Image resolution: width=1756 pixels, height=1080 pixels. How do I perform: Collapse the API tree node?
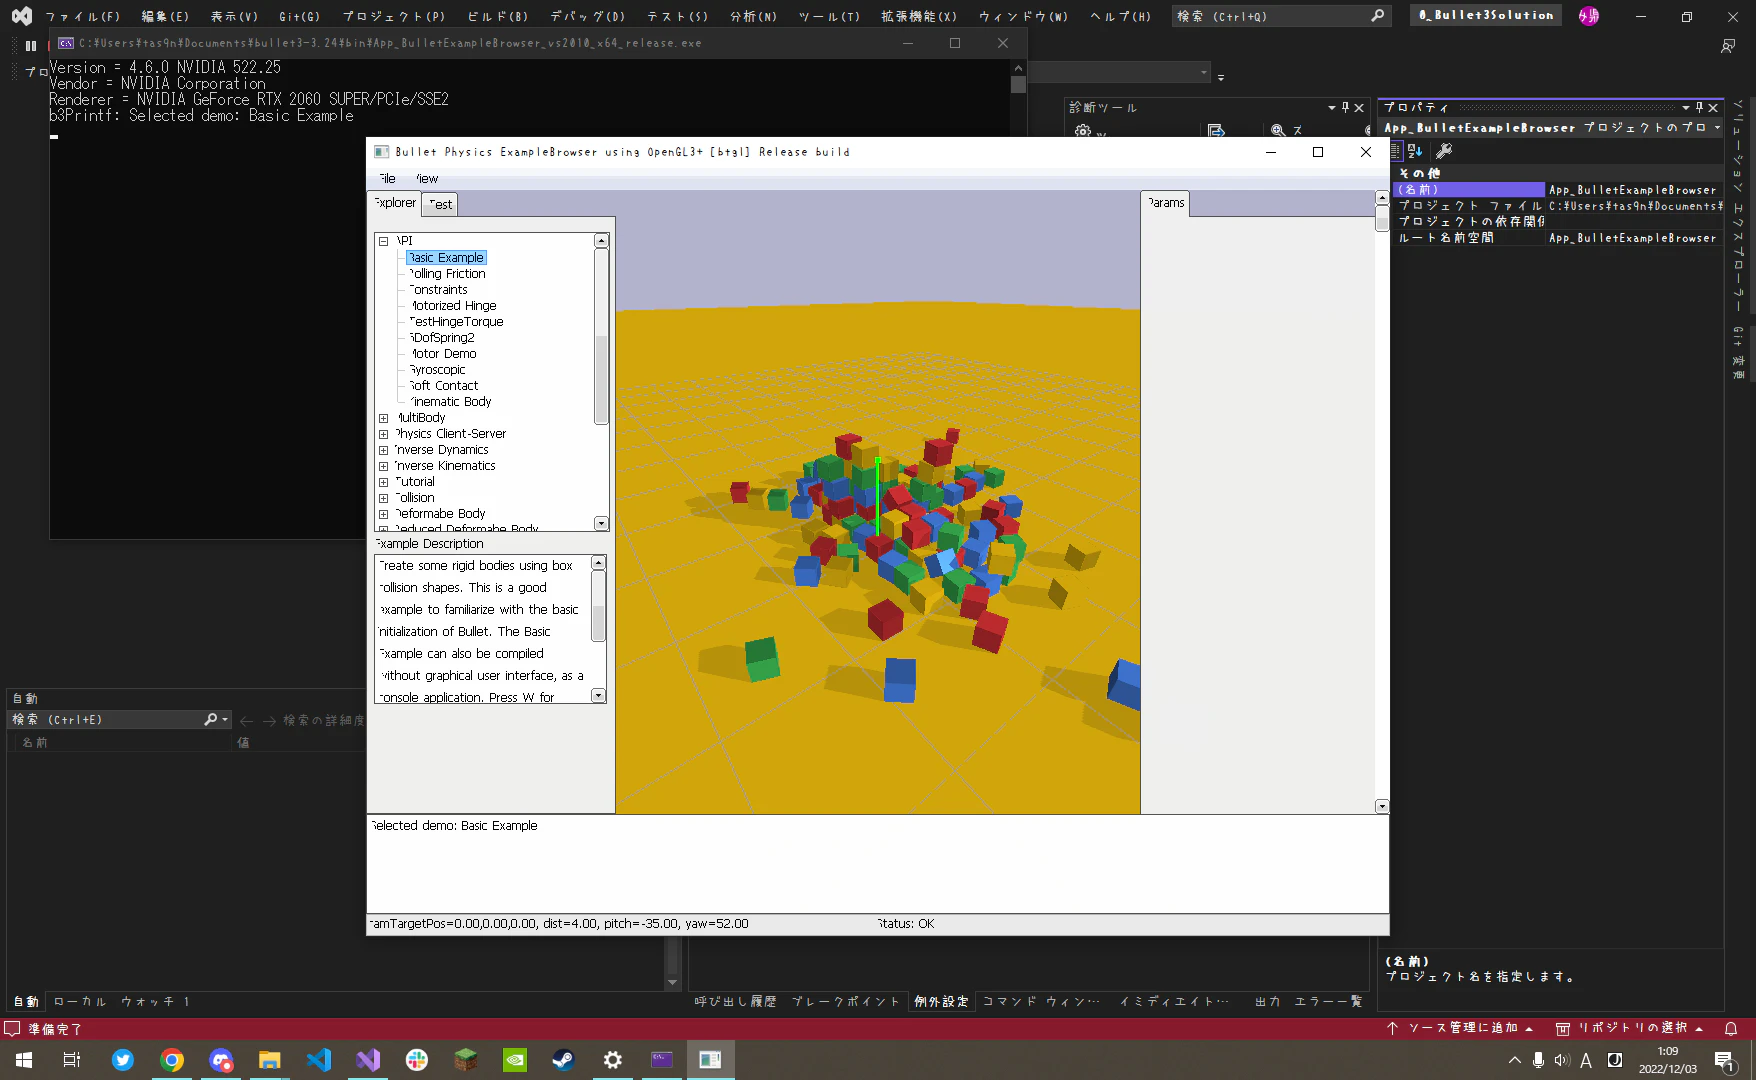tap(383, 241)
